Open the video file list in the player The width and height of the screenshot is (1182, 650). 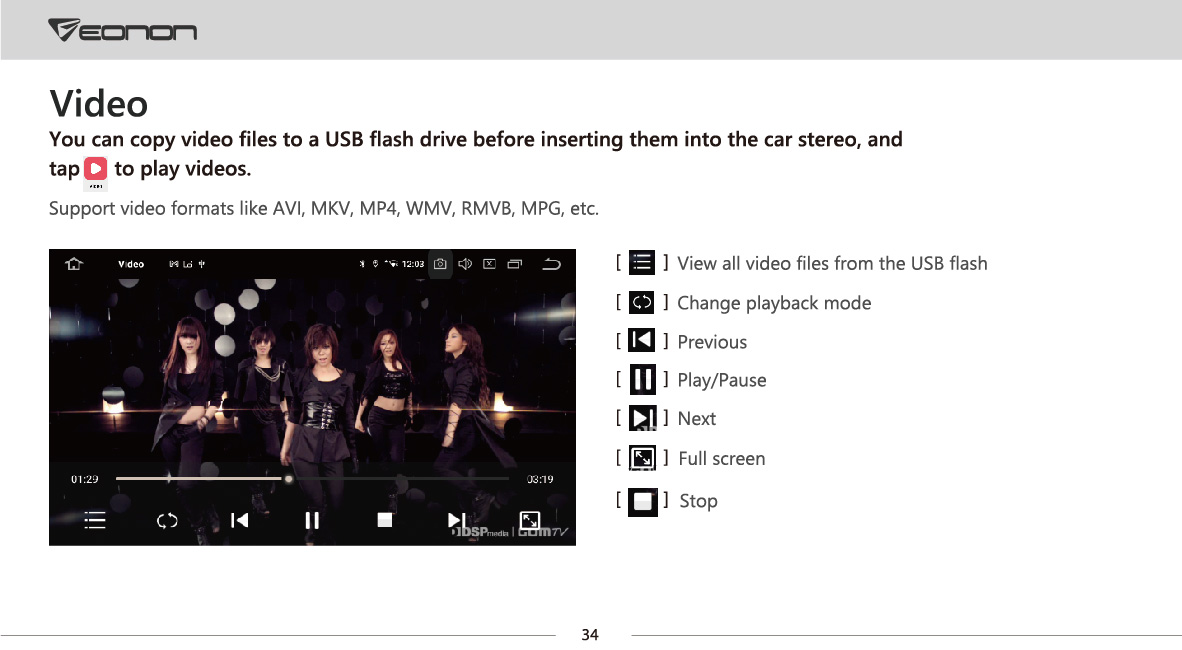(95, 520)
